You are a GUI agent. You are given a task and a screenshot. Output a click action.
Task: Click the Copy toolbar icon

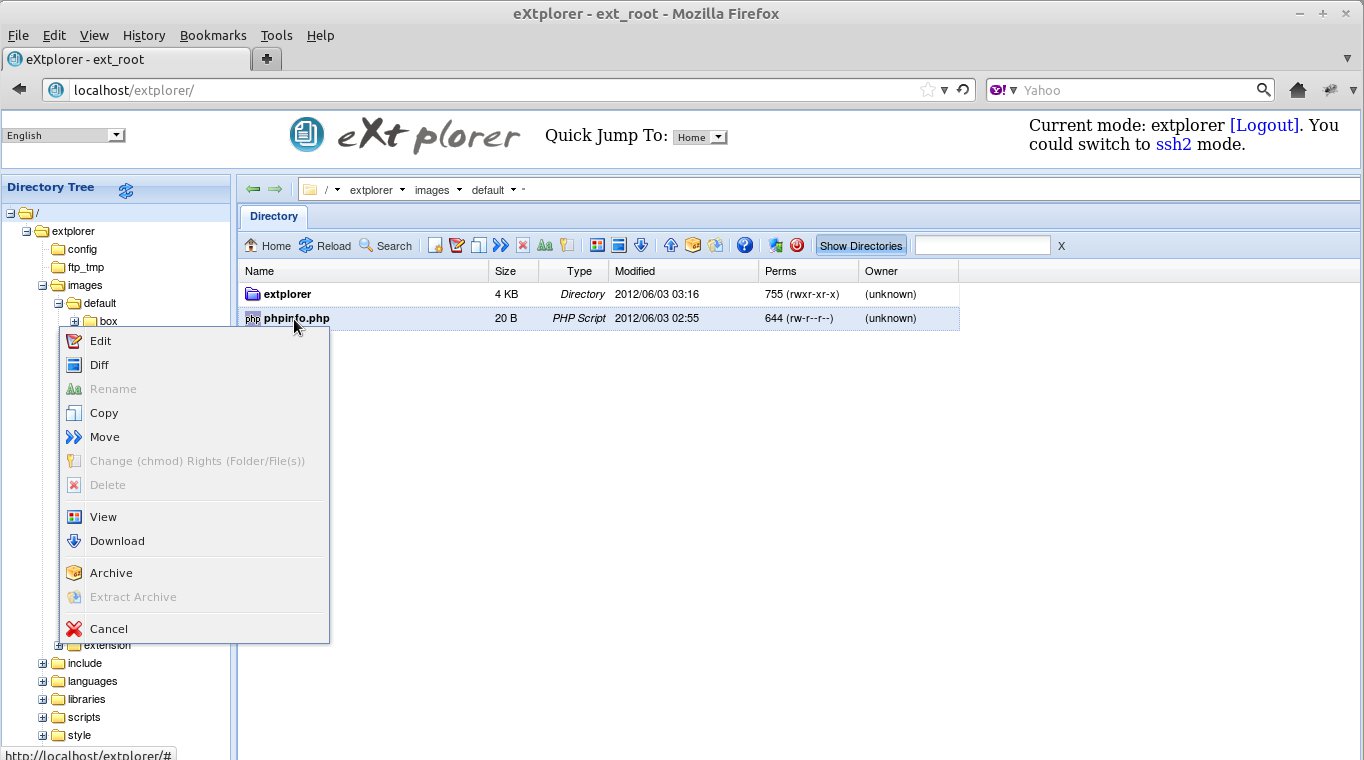[479, 245]
